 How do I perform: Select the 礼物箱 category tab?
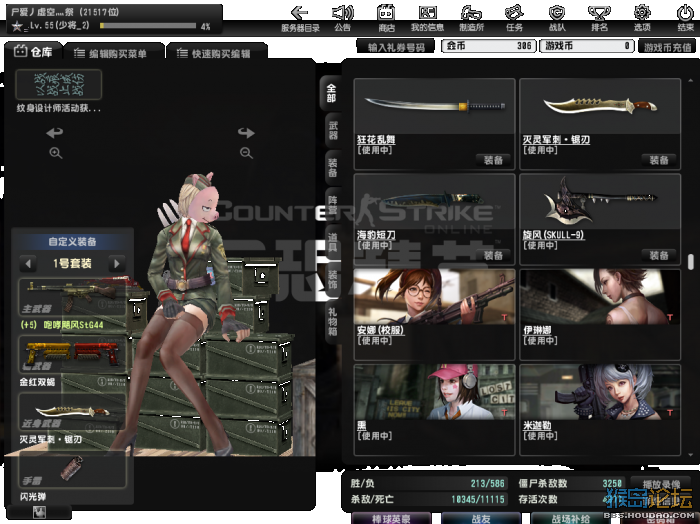[x=333, y=321]
